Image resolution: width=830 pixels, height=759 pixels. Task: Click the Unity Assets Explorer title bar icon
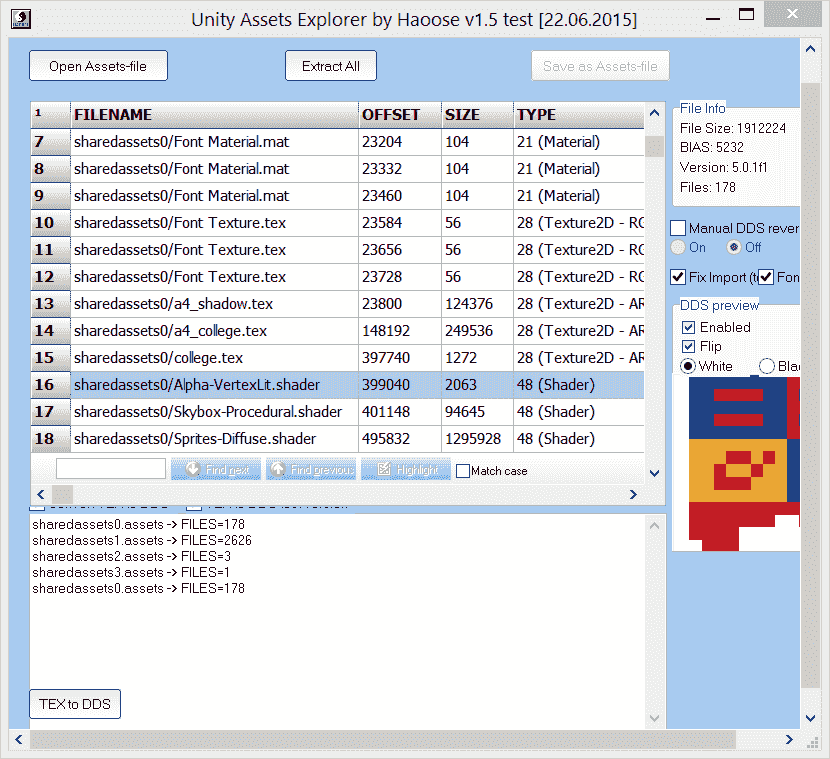tap(20, 19)
